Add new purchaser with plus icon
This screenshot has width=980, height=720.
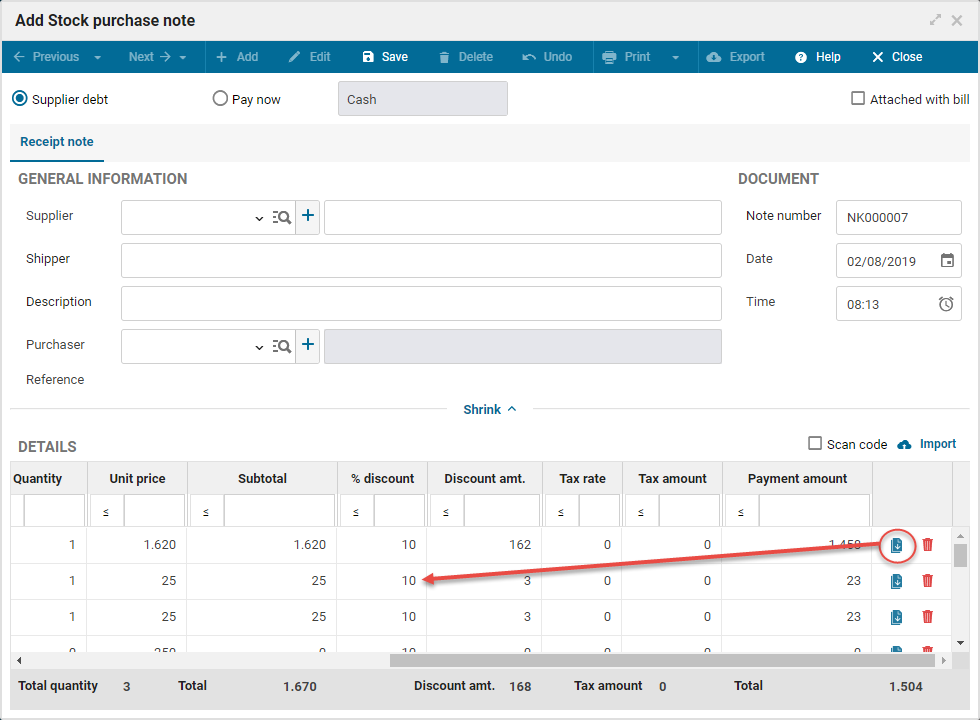308,345
